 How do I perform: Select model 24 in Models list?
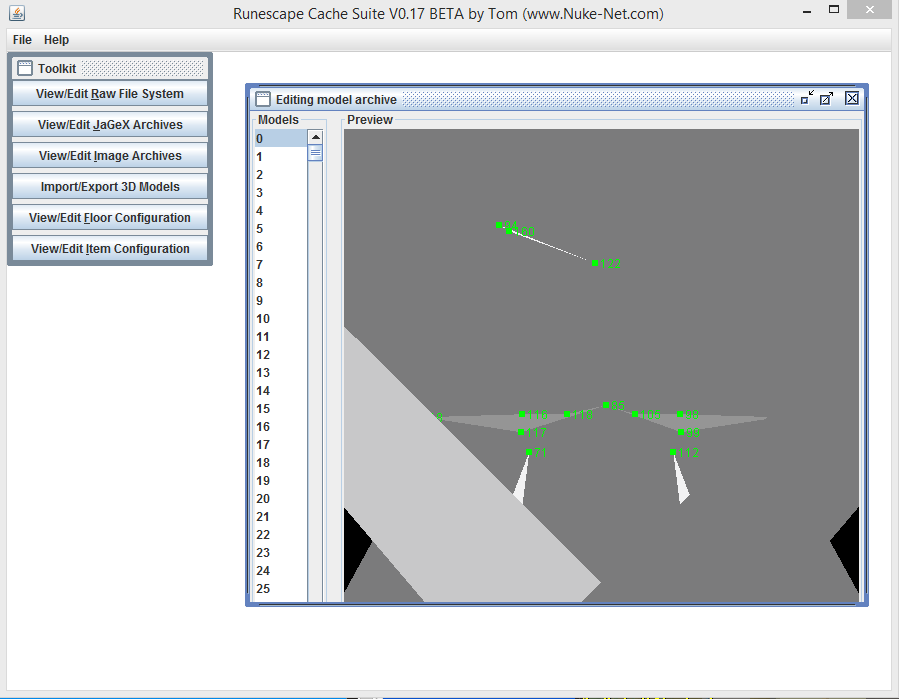coord(281,571)
